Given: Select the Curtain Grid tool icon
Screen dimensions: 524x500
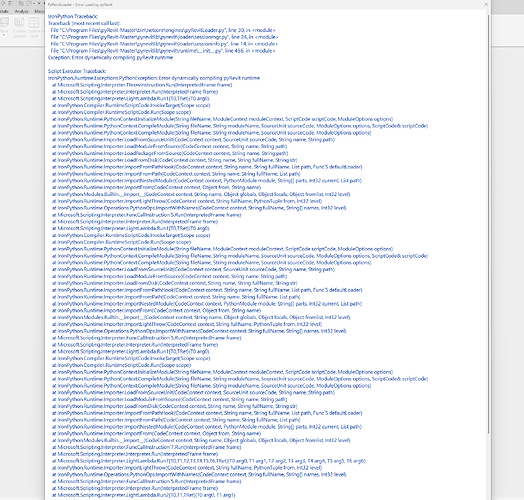Looking at the screenshot, I should pos(34,22).
